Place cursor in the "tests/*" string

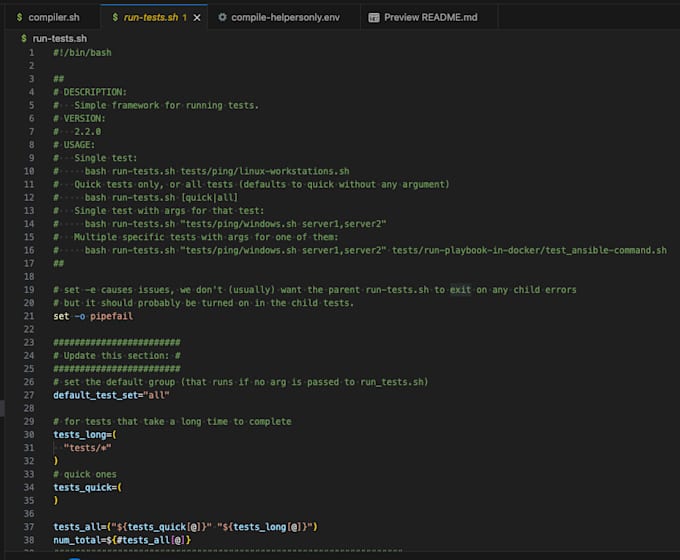click(88, 448)
